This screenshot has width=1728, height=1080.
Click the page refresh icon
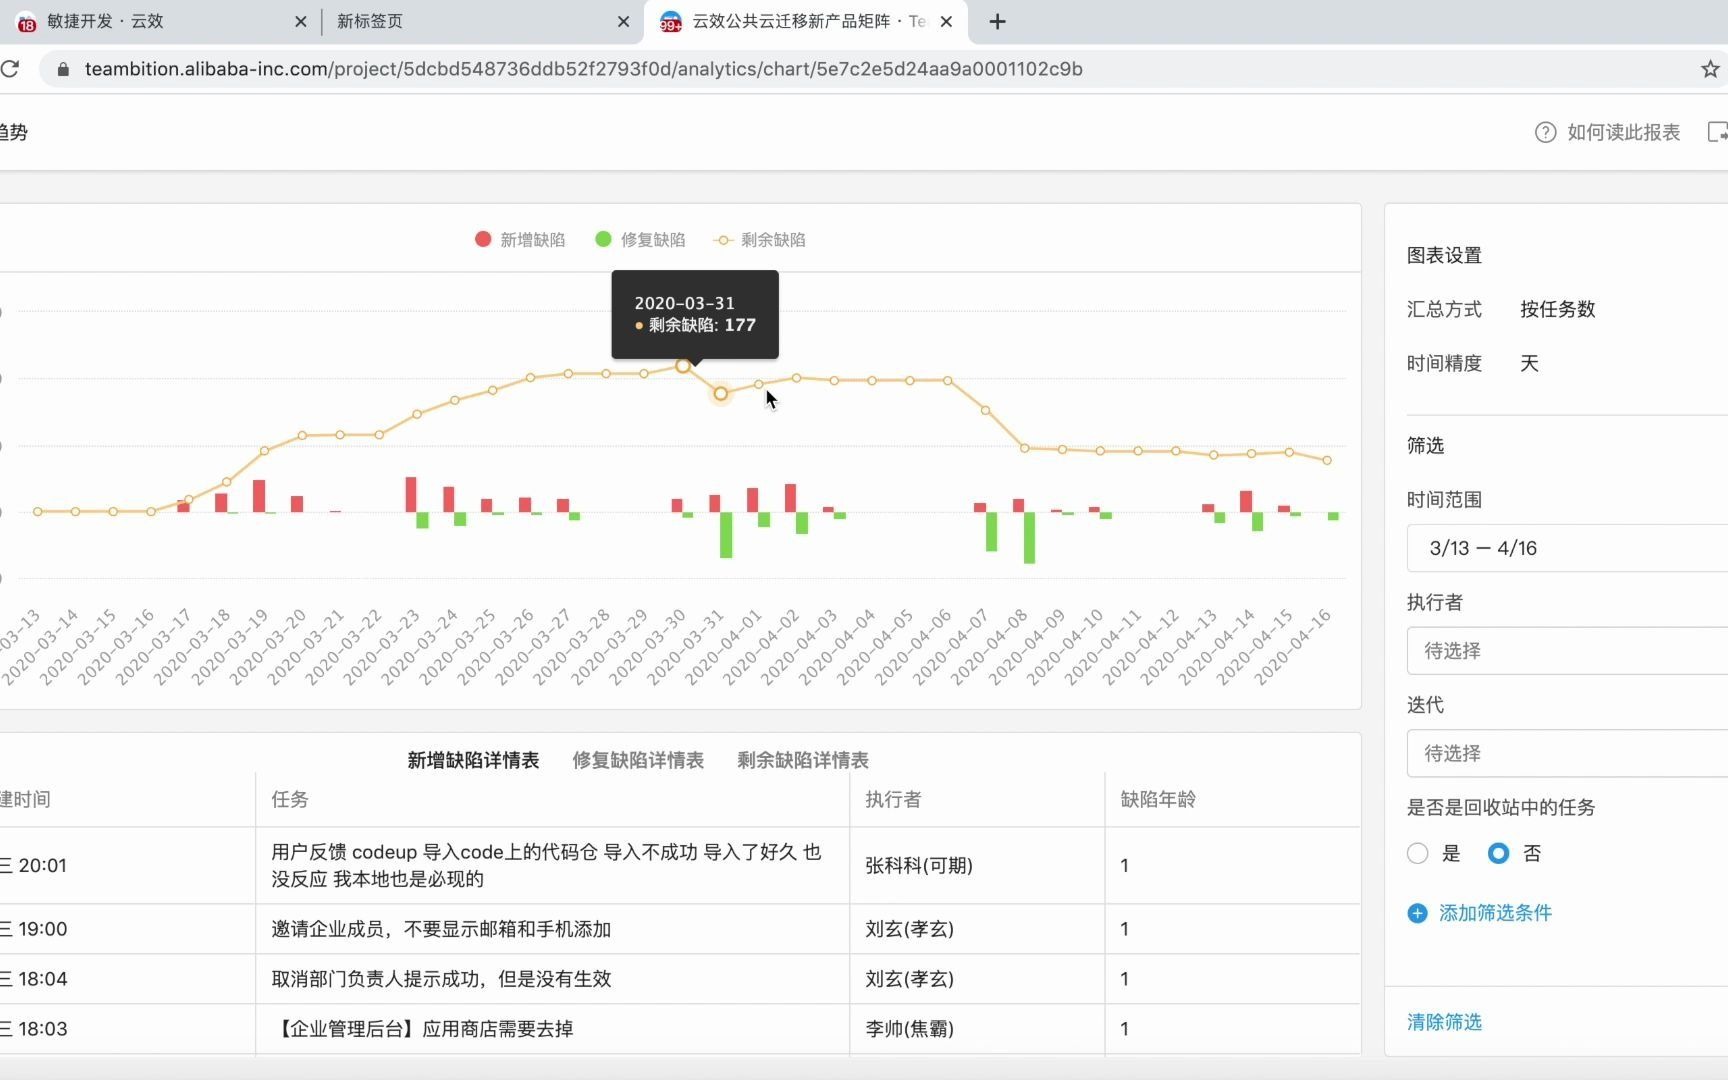click(x=13, y=69)
